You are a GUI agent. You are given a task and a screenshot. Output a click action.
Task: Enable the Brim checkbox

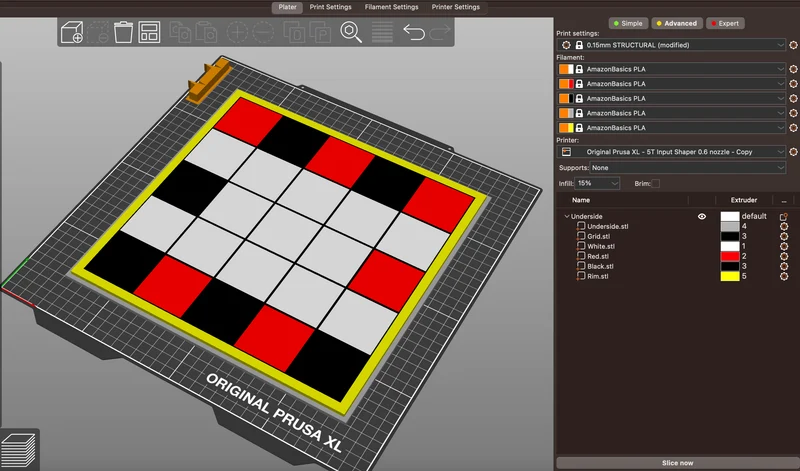656,183
